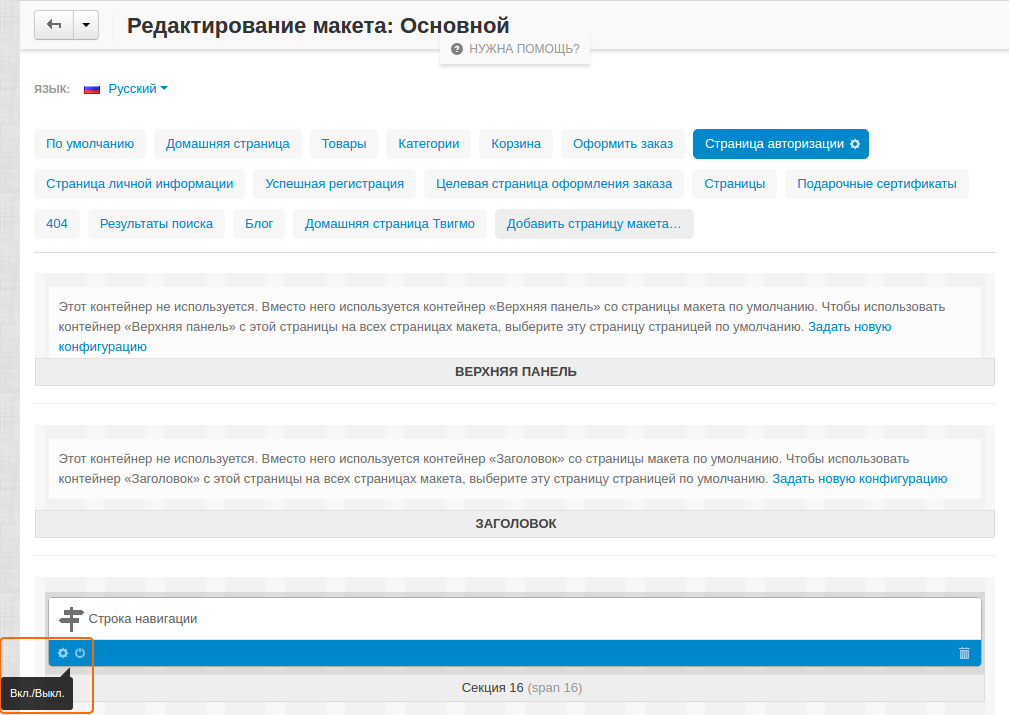Follow Задать новую конфигурацию link in Заголовок block
This screenshot has width=1009, height=715.
(x=858, y=478)
